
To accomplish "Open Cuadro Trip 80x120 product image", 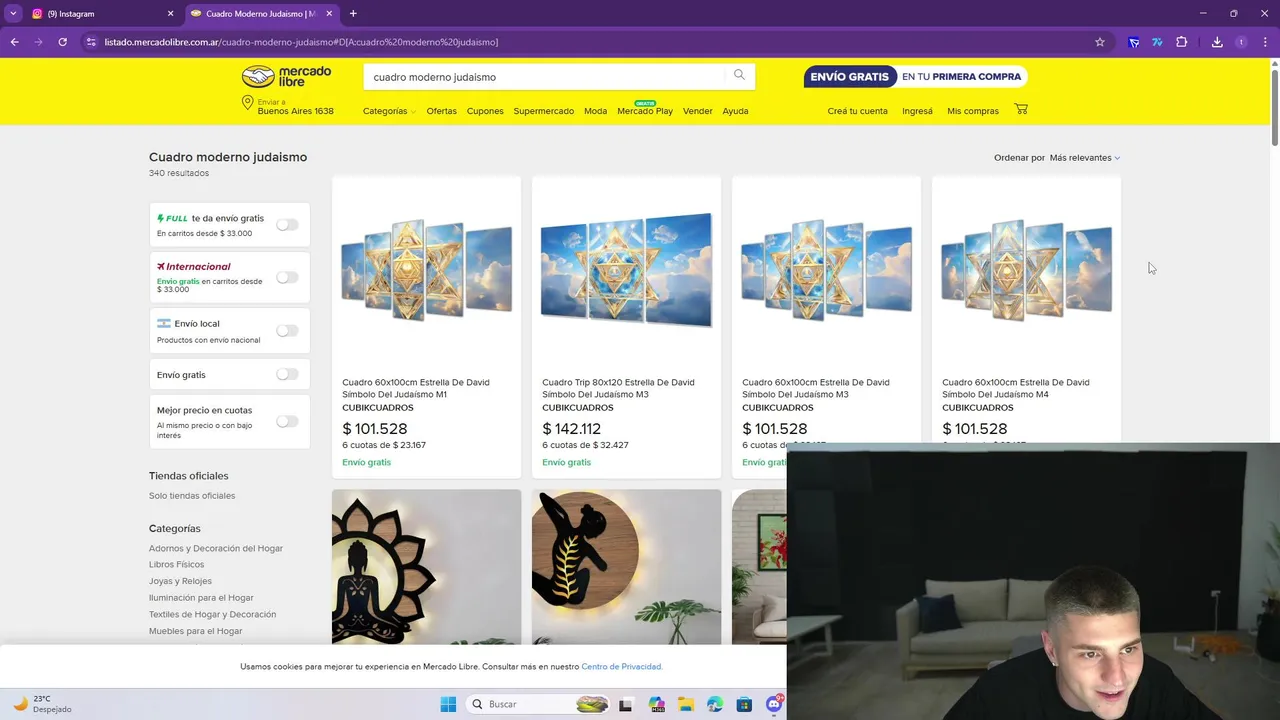I will [x=626, y=270].
